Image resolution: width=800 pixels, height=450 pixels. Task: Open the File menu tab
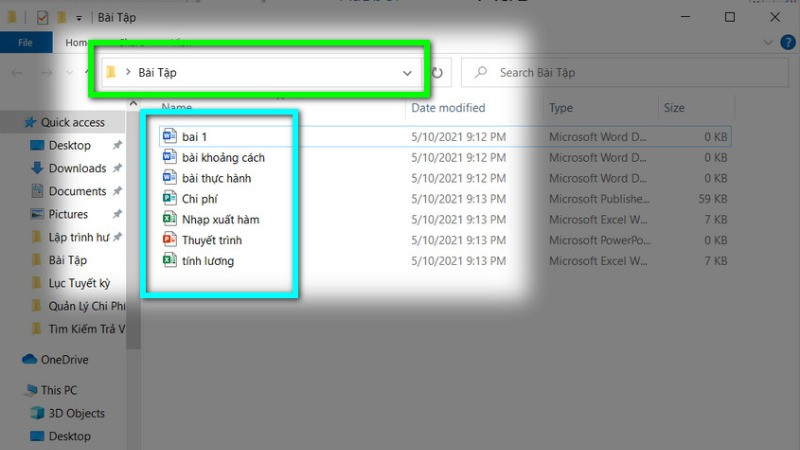click(26, 43)
